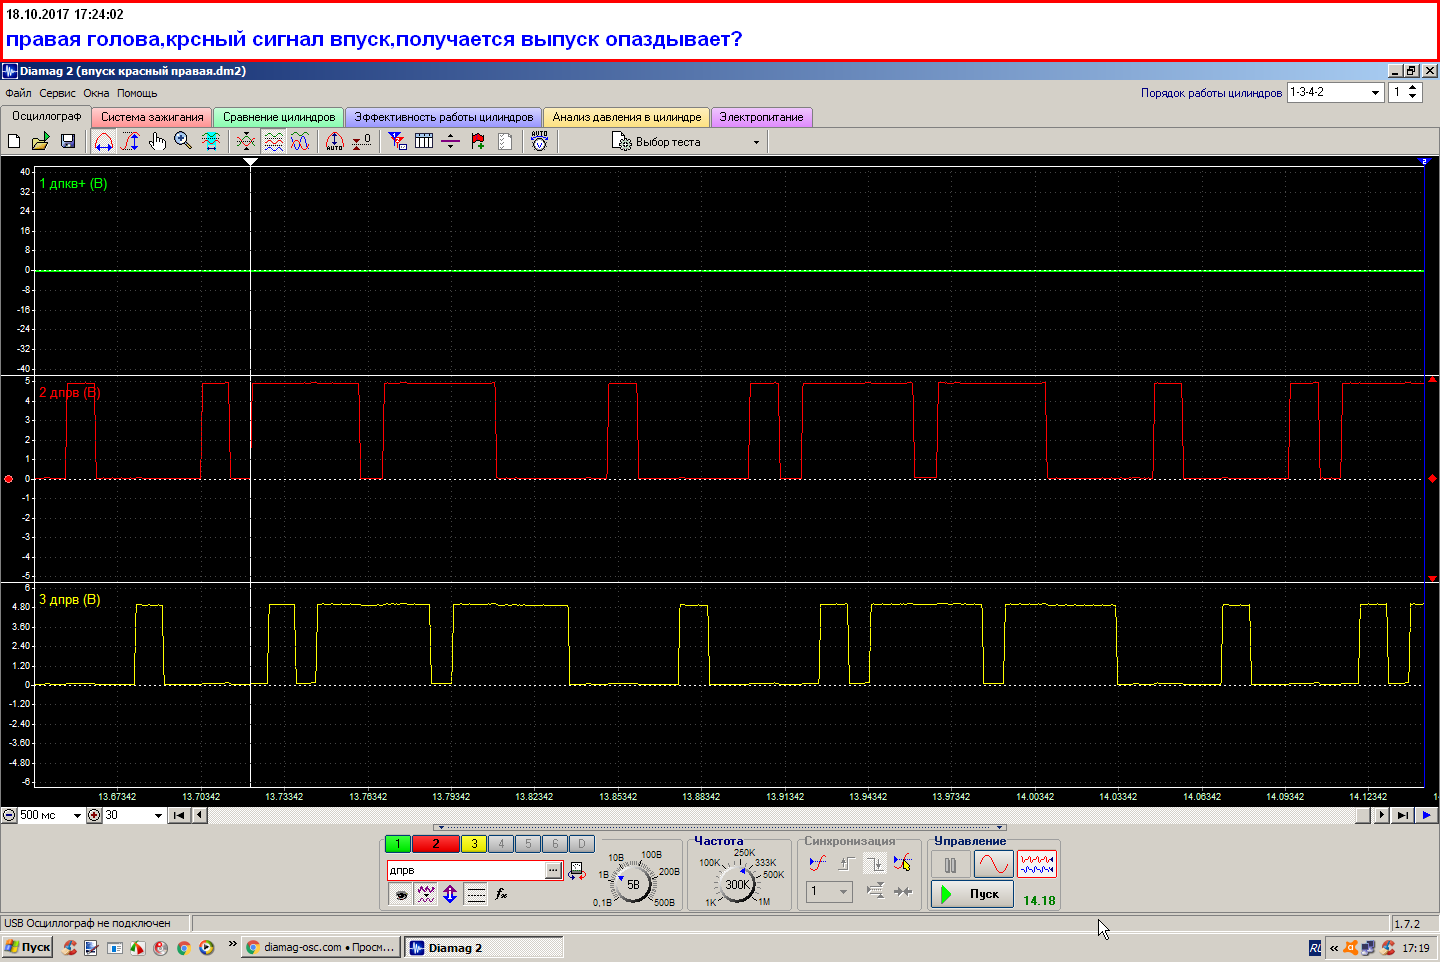1440x962 pixels.
Task: Open an oscillogram file from folder
Action: [x=41, y=141]
